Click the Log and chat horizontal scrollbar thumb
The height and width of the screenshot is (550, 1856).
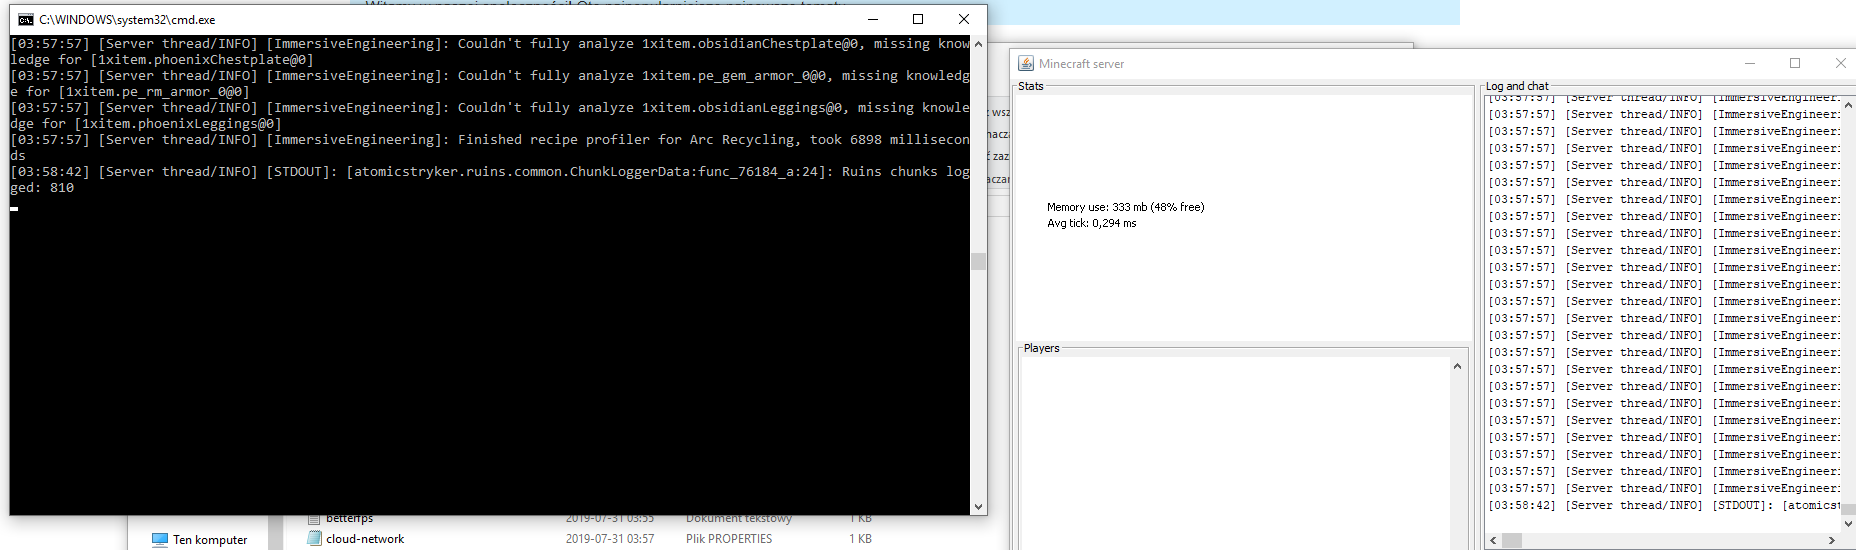tap(1512, 540)
